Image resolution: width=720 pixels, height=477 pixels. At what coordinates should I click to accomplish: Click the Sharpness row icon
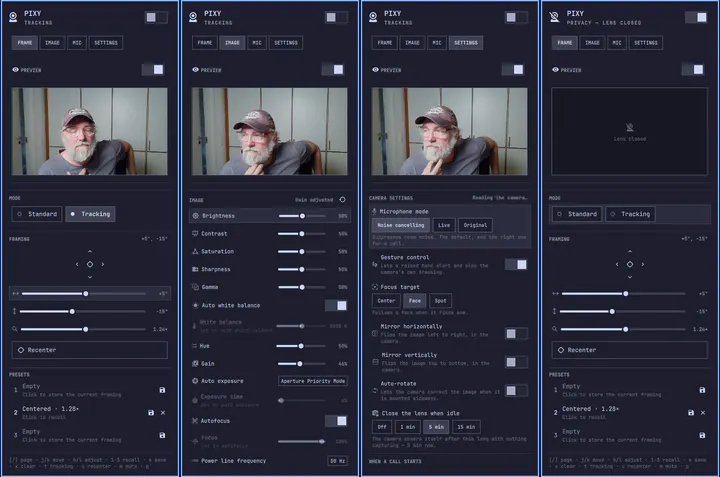pyautogui.click(x=195, y=269)
